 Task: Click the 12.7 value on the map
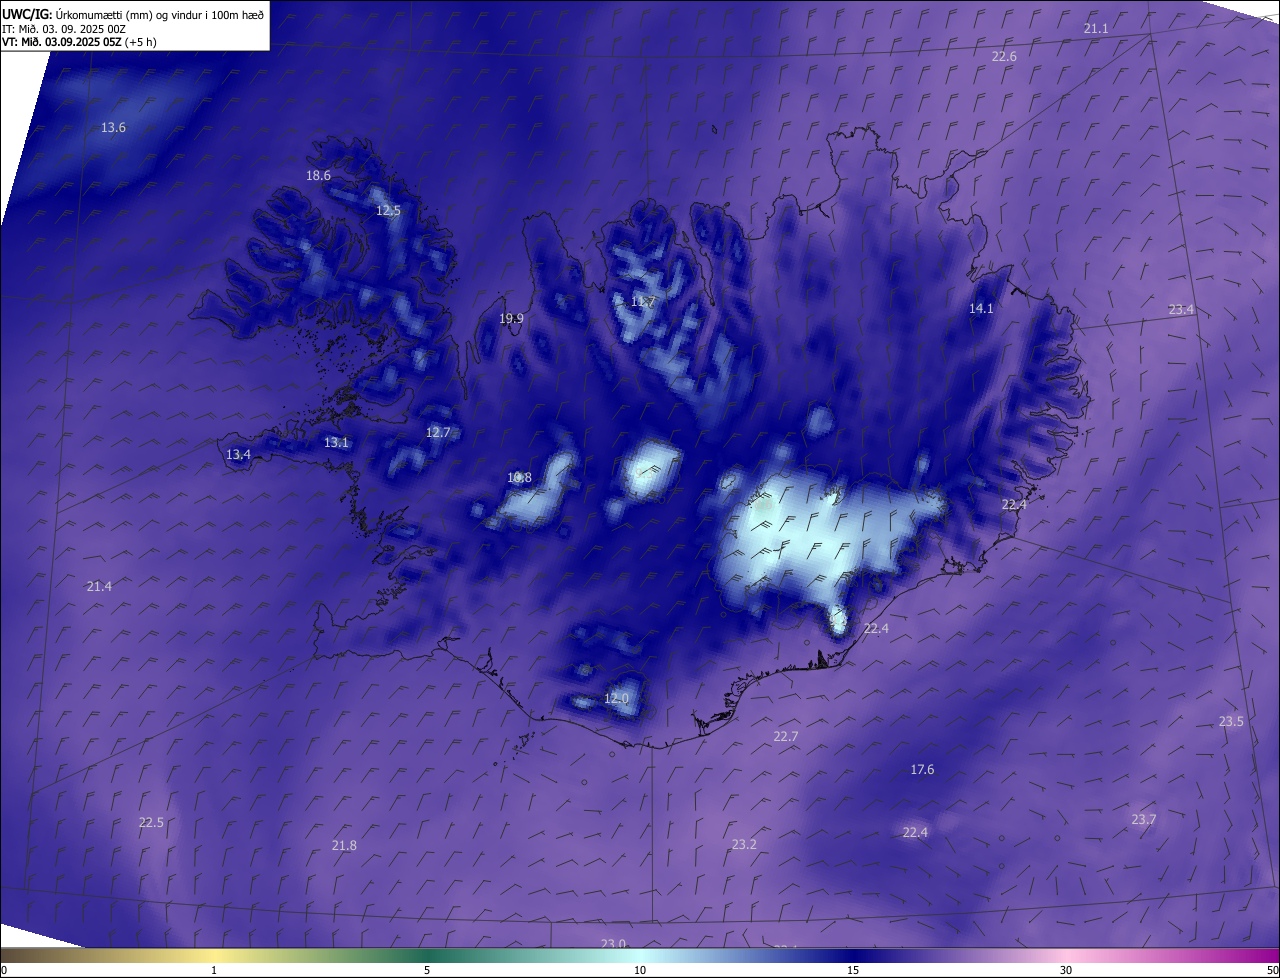(x=438, y=432)
